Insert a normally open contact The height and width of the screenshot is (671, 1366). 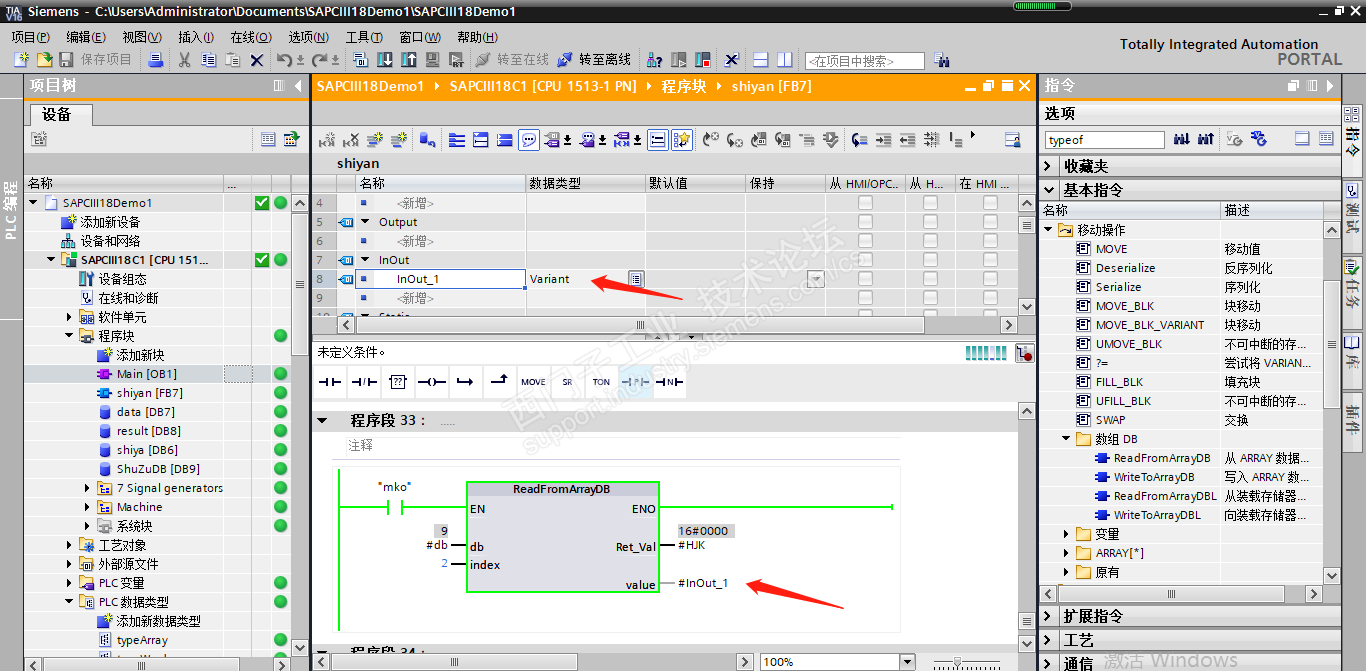coord(330,382)
